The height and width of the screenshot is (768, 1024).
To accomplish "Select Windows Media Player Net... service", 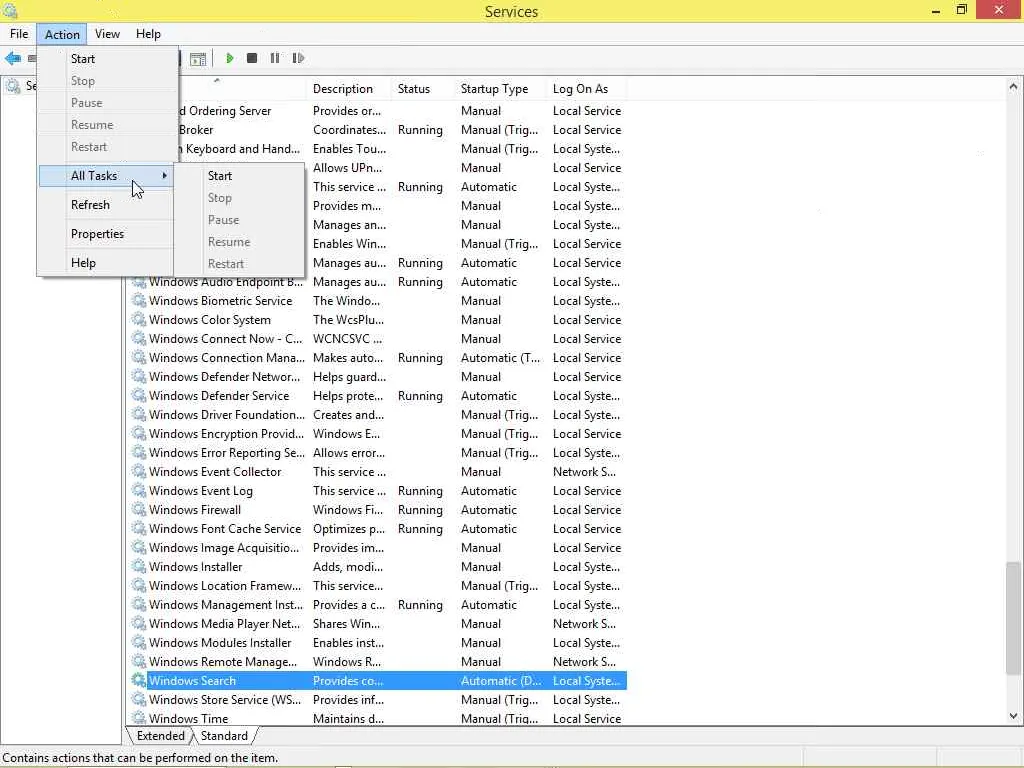I will click(x=224, y=624).
